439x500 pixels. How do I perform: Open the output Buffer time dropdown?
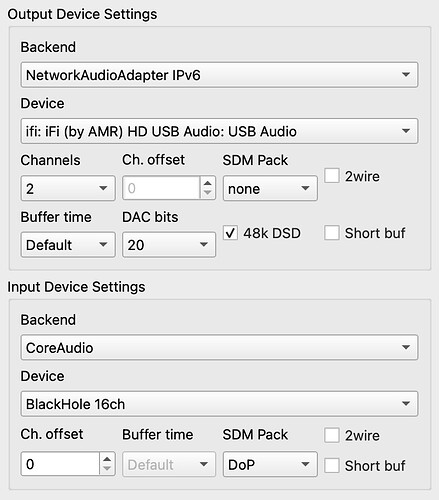point(68,245)
